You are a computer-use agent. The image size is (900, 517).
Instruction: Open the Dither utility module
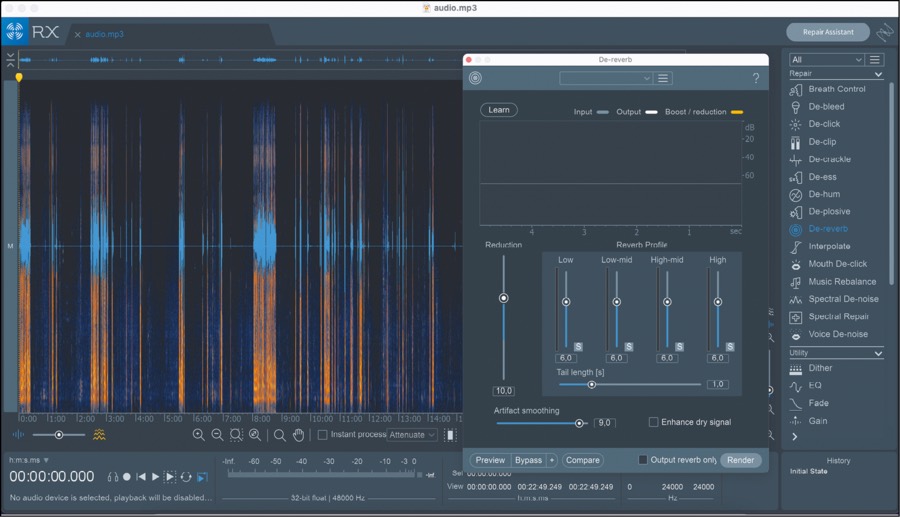tap(811, 368)
